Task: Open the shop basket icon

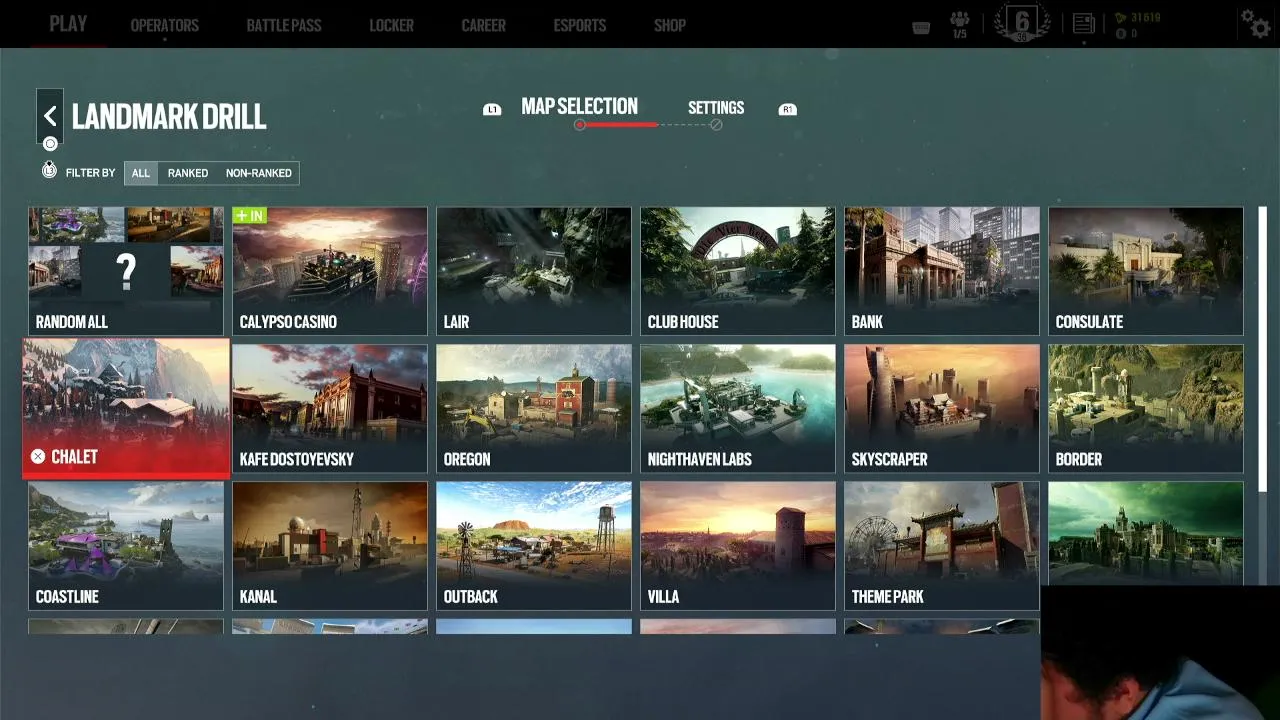Action: click(x=921, y=27)
